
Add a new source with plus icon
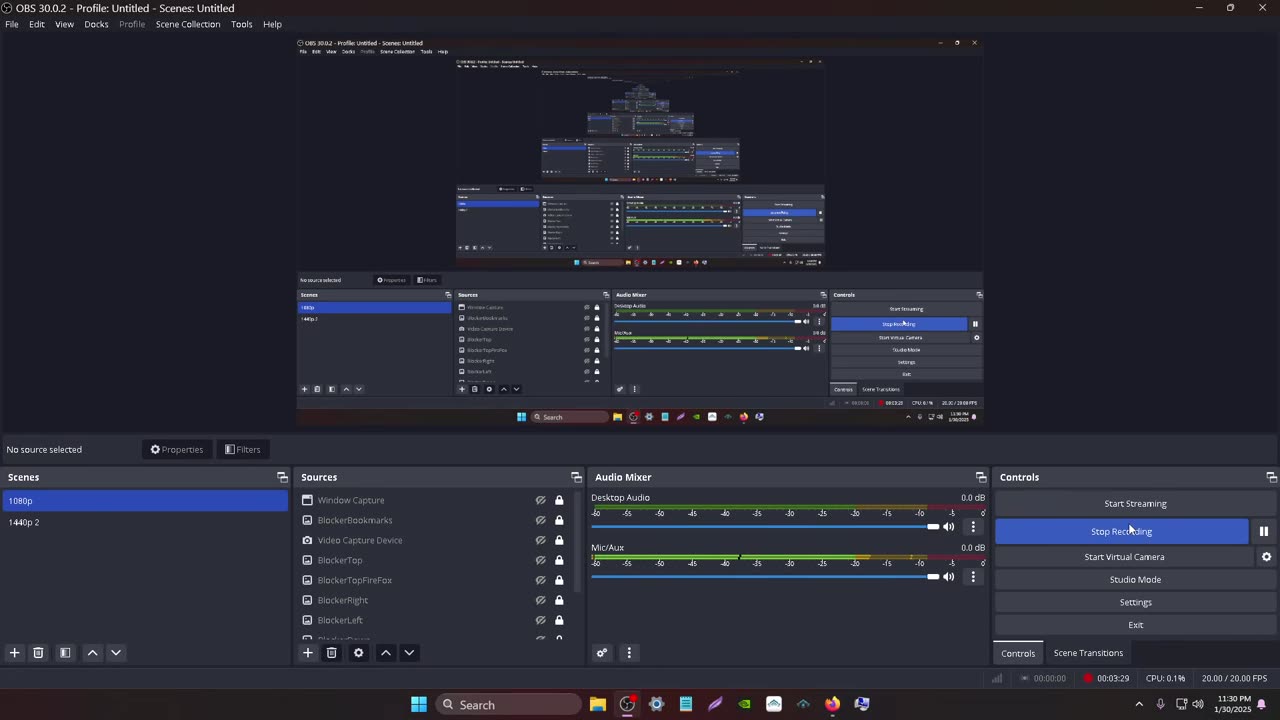[x=308, y=653]
